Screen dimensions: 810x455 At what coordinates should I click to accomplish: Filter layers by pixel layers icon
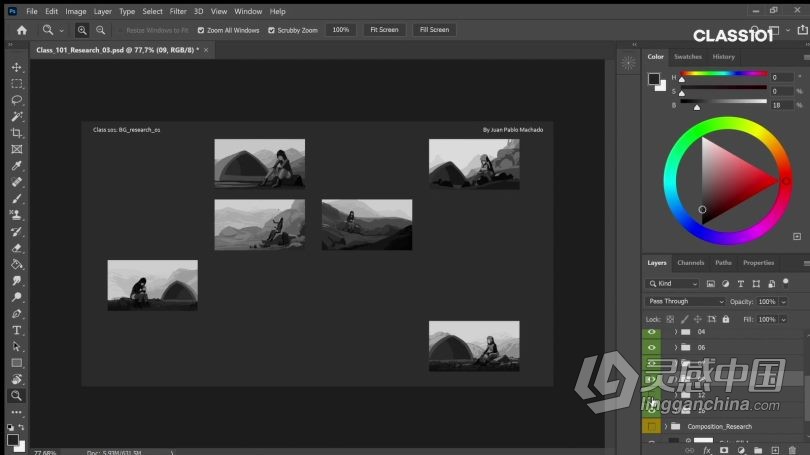[x=711, y=284]
